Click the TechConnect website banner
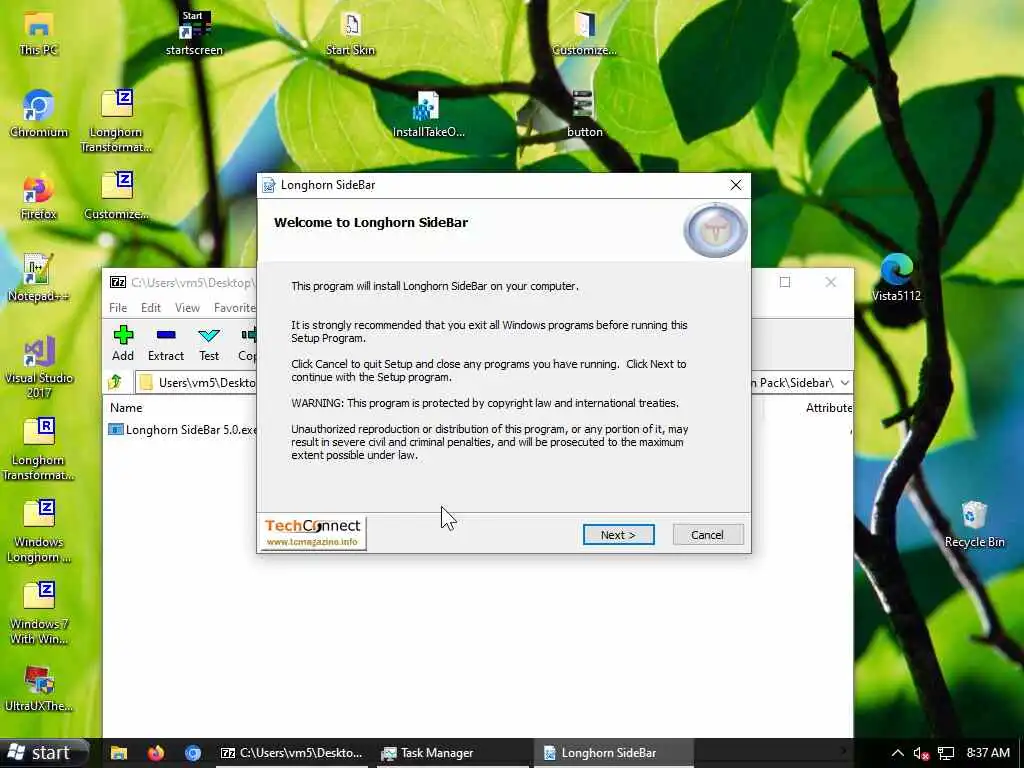Viewport: 1024px width, 768px height. click(x=313, y=534)
